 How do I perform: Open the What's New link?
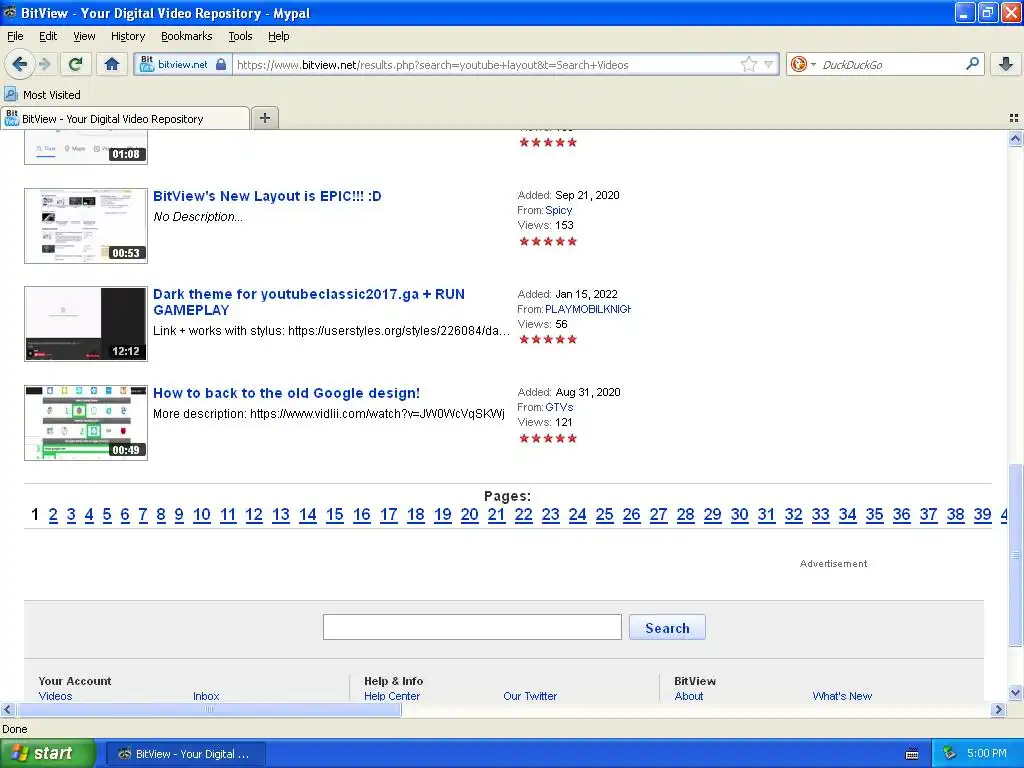(x=842, y=696)
